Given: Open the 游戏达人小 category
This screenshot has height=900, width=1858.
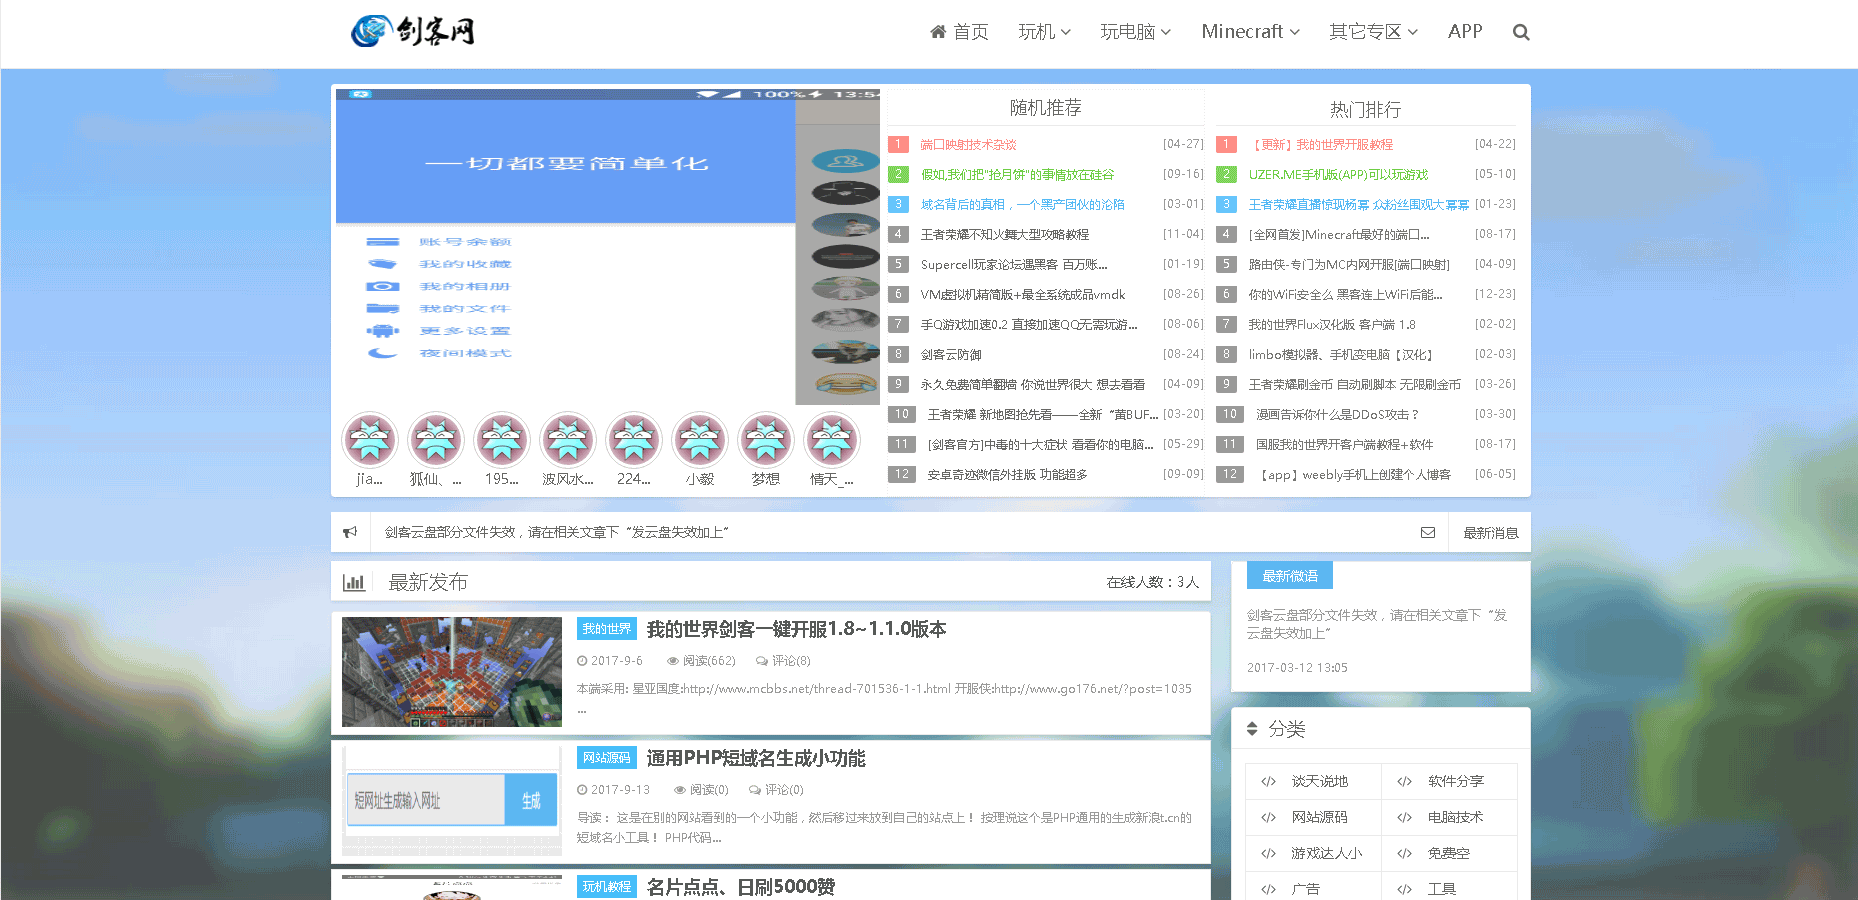Looking at the screenshot, I should (1326, 853).
